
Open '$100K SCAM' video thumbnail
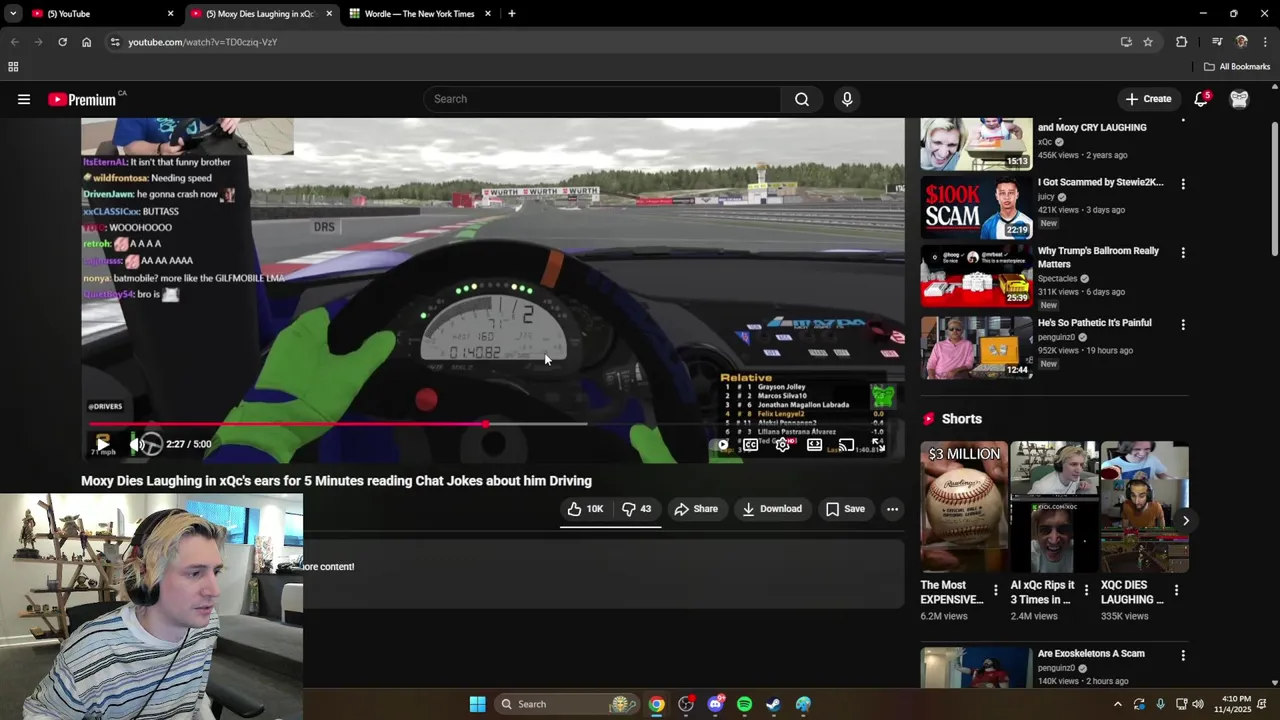coord(976,207)
